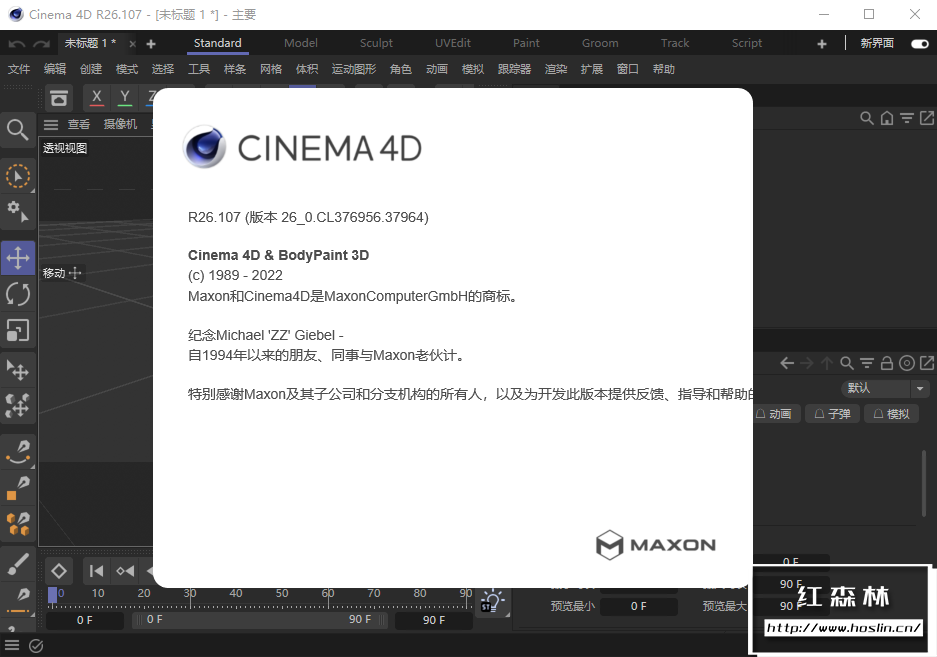Image resolution: width=937 pixels, height=657 pixels.
Task: Switch to Paint layout tab
Action: pos(526,43)
